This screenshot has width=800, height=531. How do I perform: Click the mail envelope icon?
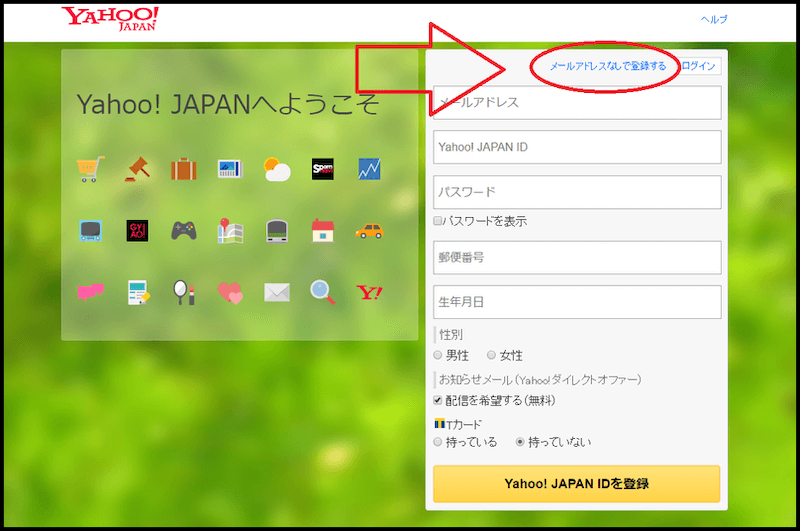click(x=277, y=292)
